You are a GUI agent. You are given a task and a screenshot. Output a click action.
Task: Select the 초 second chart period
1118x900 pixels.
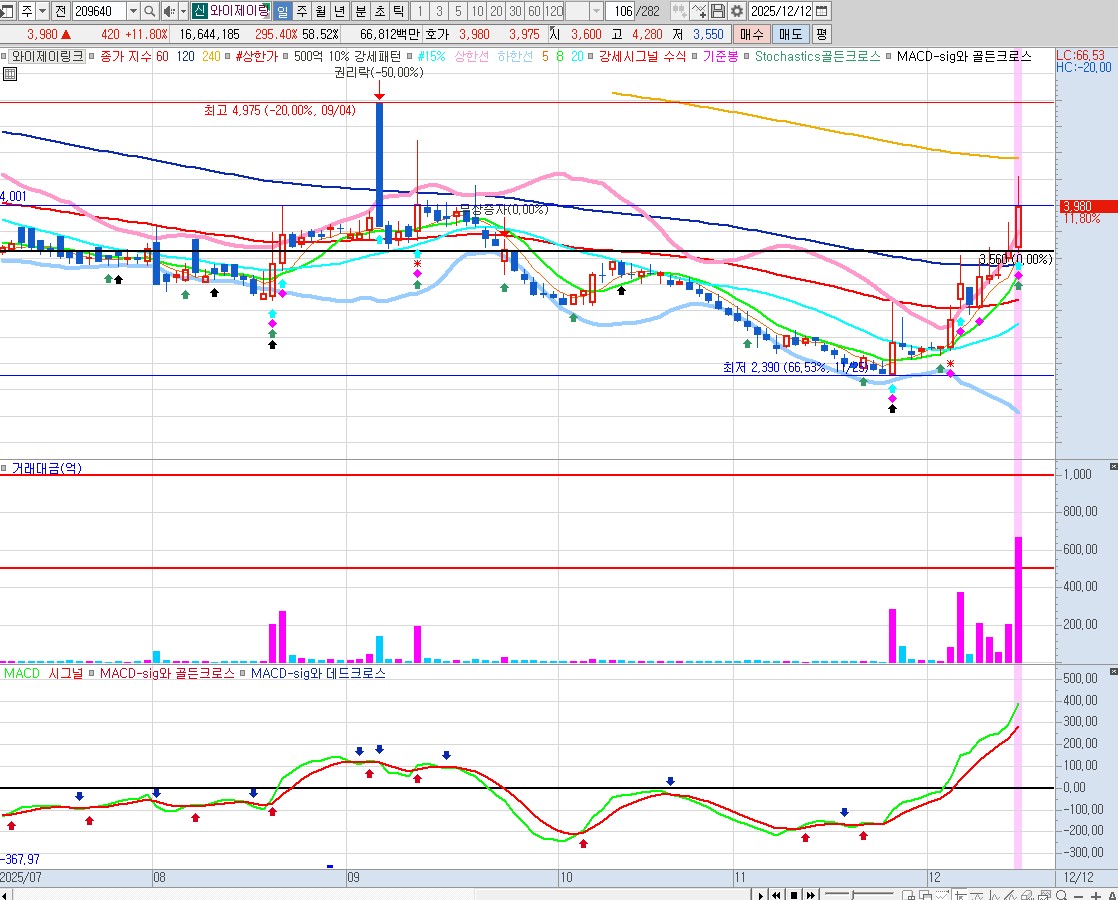click(379, 11)
